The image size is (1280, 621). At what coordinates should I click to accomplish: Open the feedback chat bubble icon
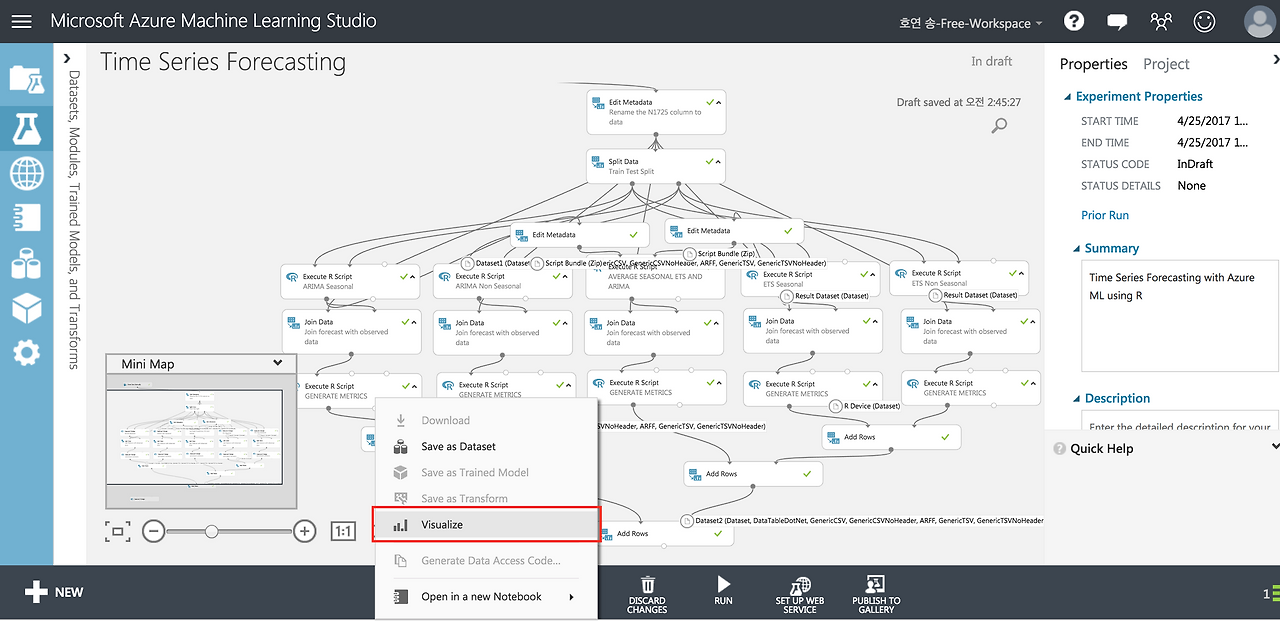point(1117,21)
